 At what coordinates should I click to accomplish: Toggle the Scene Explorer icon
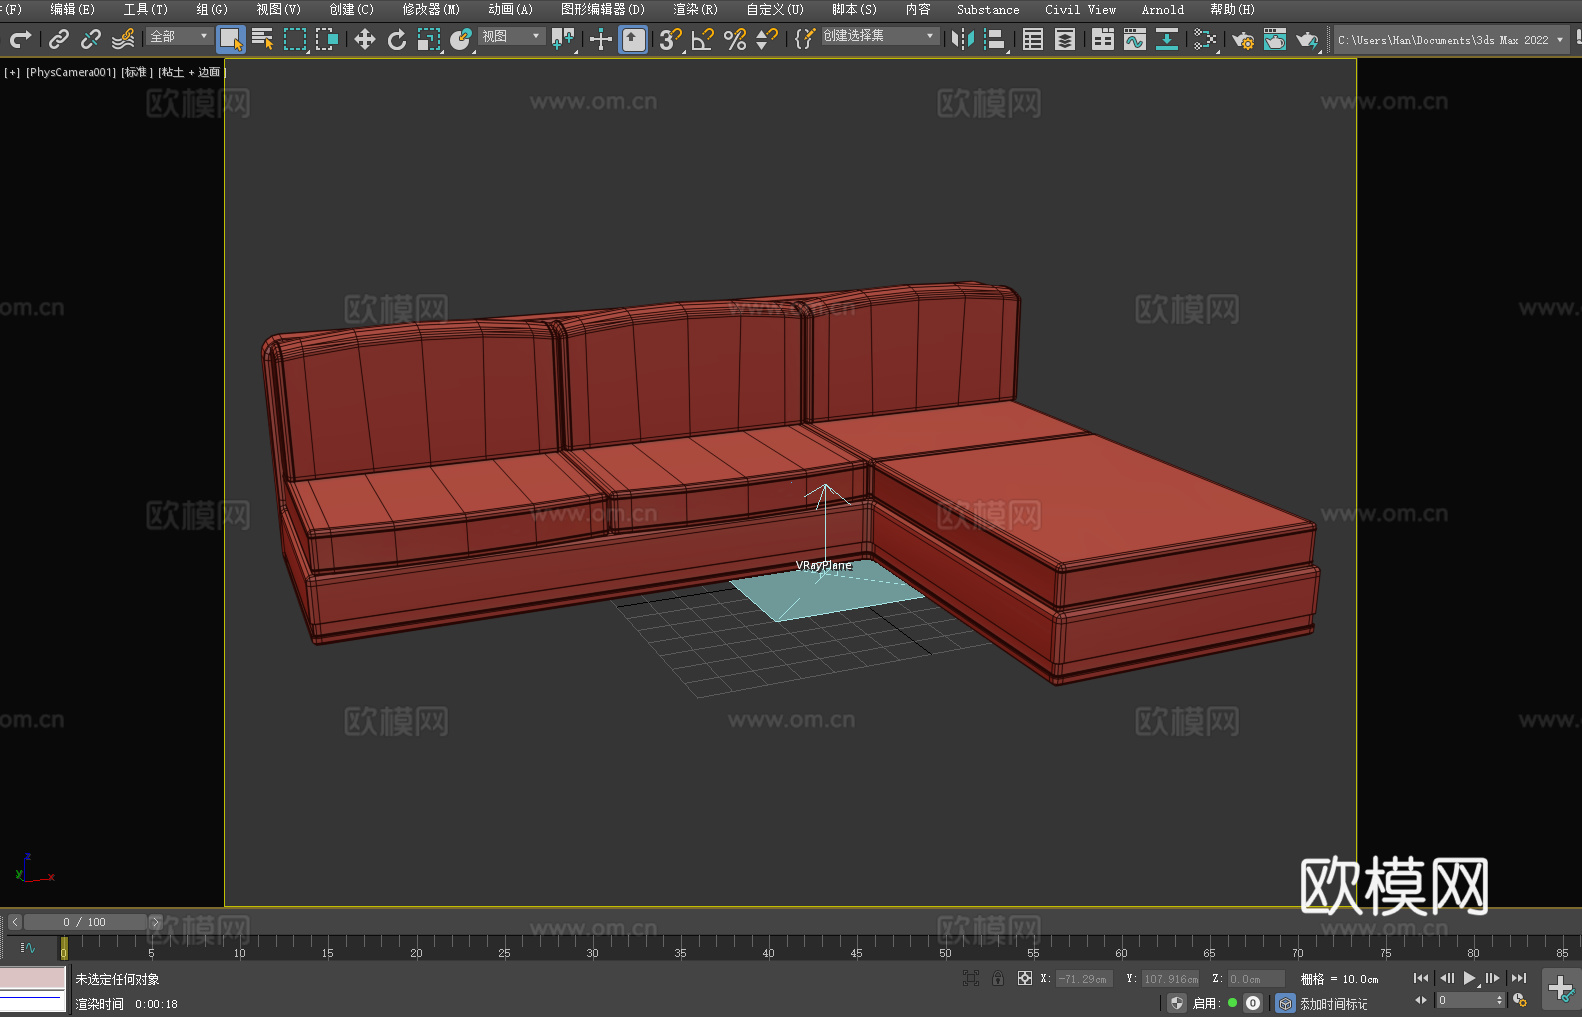(1033, 39)
